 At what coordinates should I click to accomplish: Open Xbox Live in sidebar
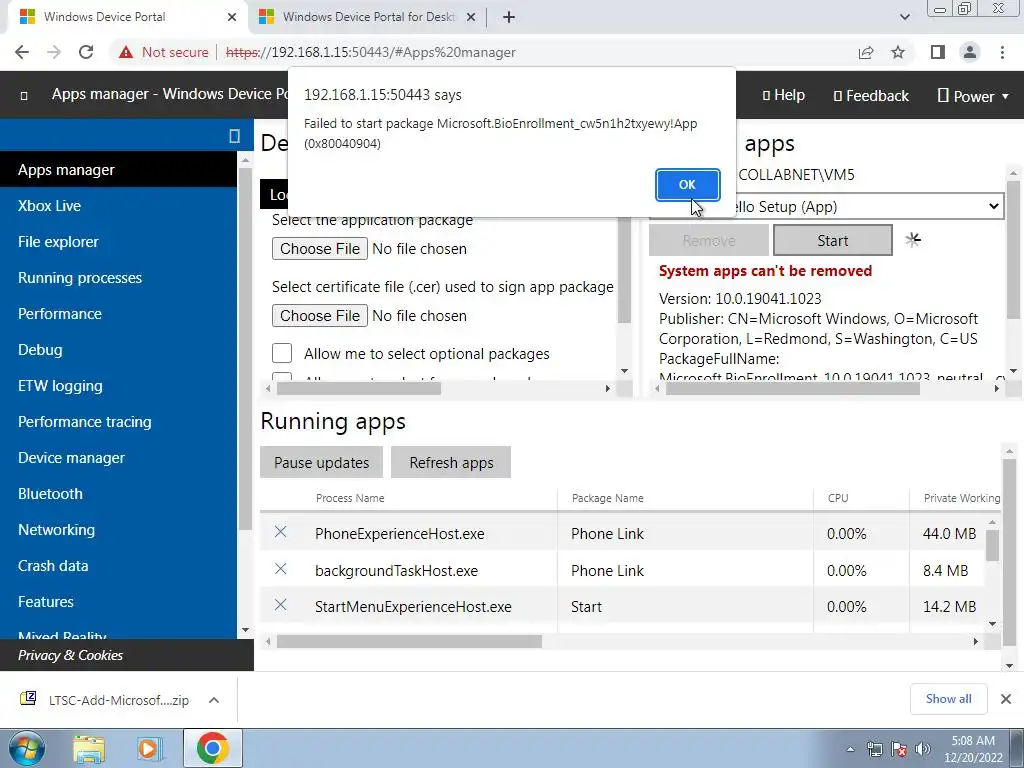tap(118, 206)
